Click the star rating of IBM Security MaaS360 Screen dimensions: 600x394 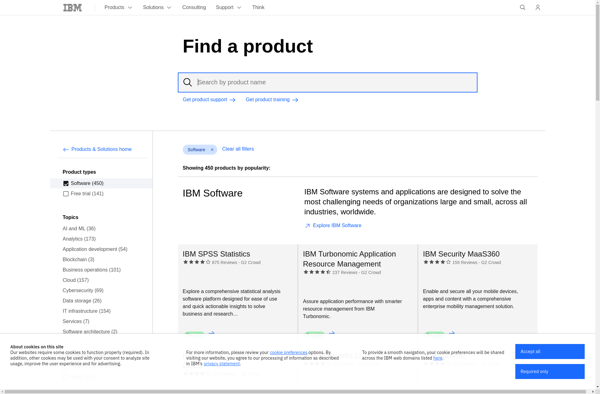point(437,262)
